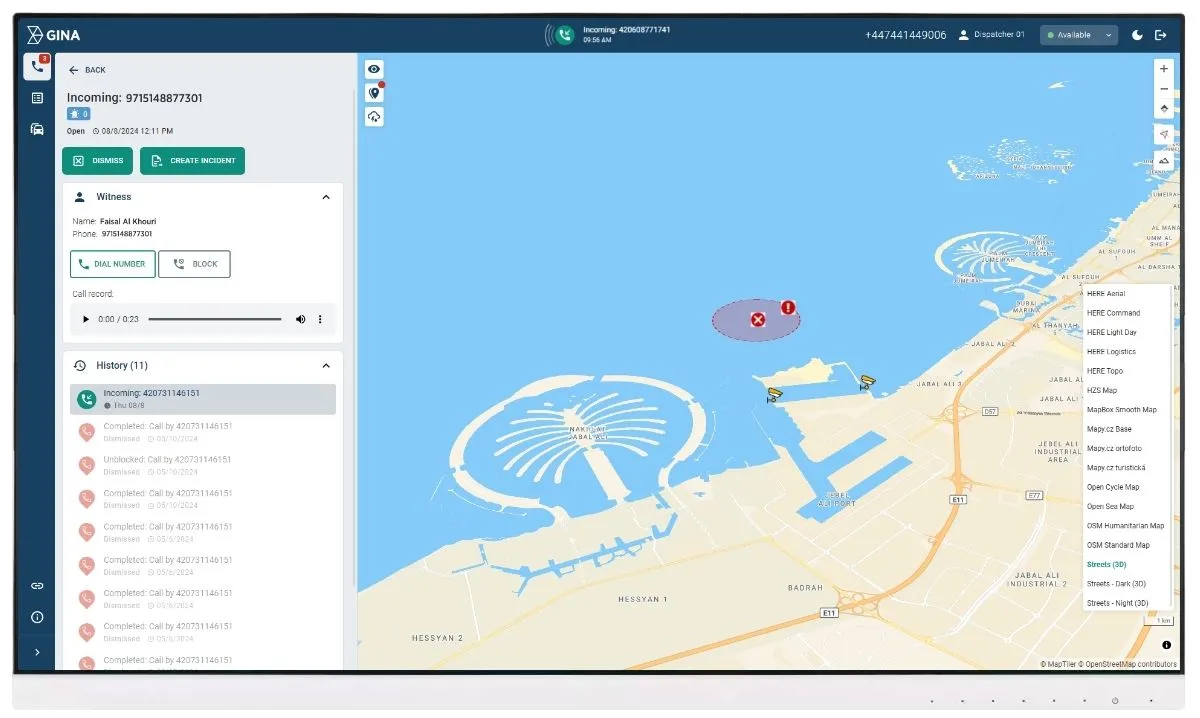The height and width of the screenshot is (718, 1200).
Task: Click the compass reset icon on map controls
Action: [1163, 108]
